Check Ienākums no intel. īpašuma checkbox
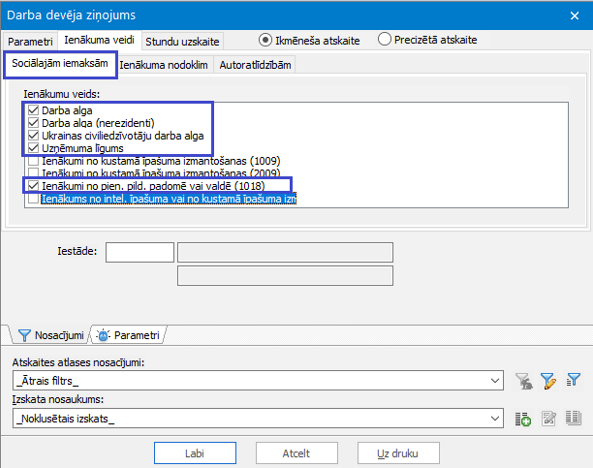Viewport: 593px width, 468px height. pyautogui.click(x=33, y=198)
